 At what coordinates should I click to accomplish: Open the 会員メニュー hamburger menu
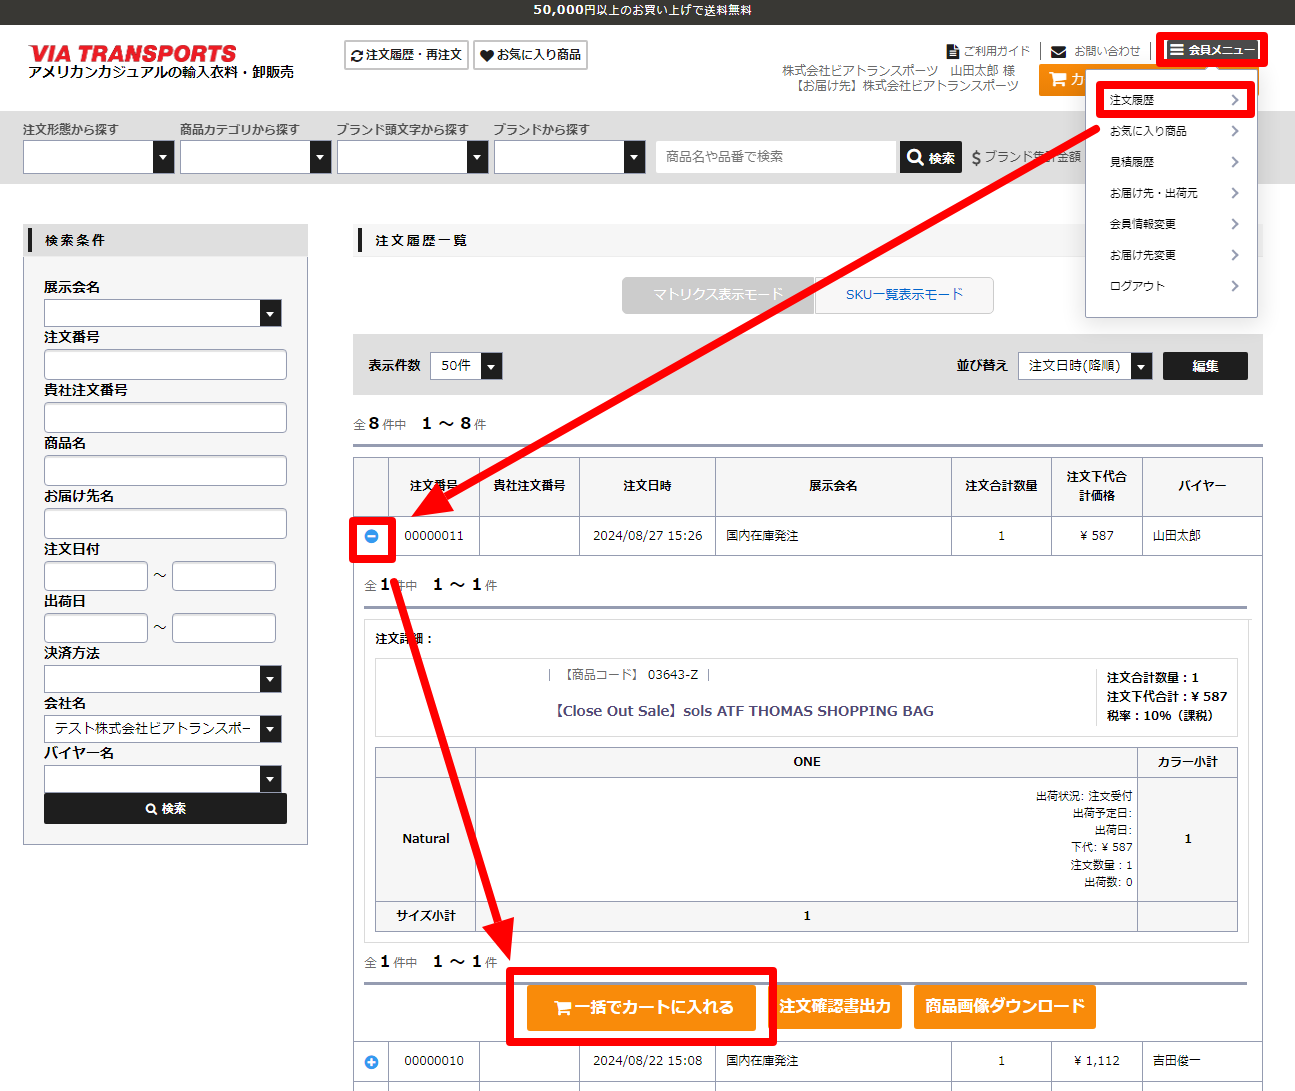point(1211,49)
